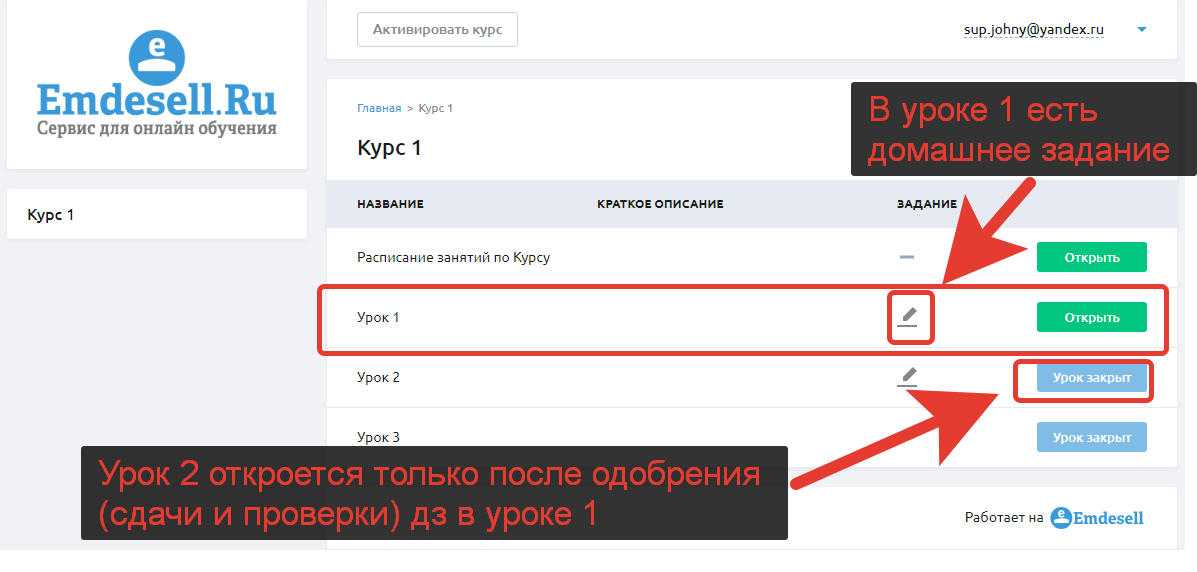Open the pencil task icon for Урок 2
The image size is (1197, 572).
pyautogui.click(x=907, y=376)
